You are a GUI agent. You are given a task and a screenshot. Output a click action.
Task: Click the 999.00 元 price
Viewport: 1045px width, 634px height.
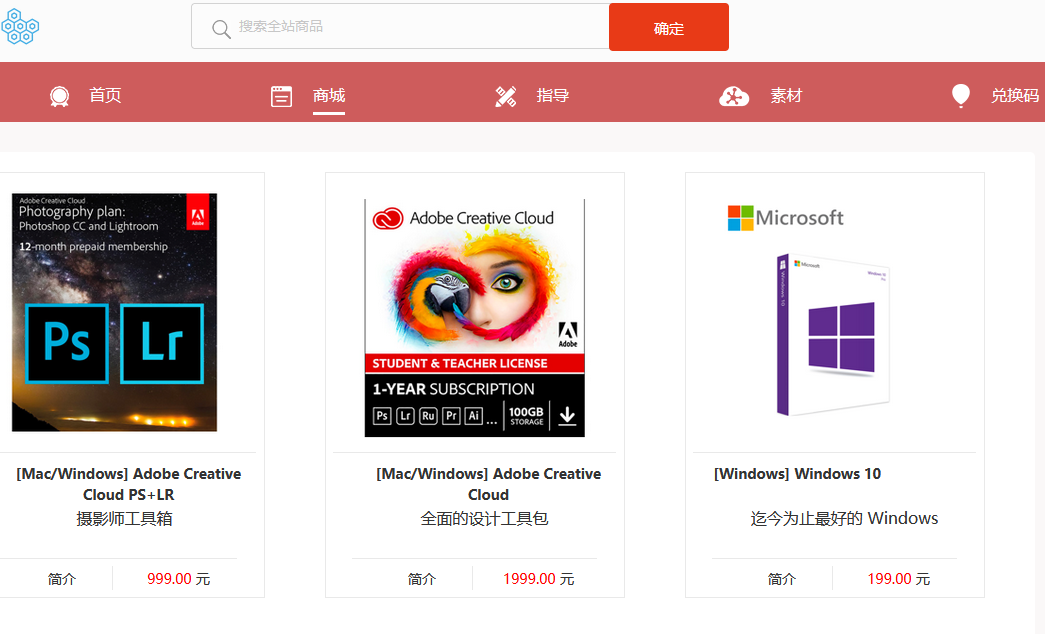[179, 579]
